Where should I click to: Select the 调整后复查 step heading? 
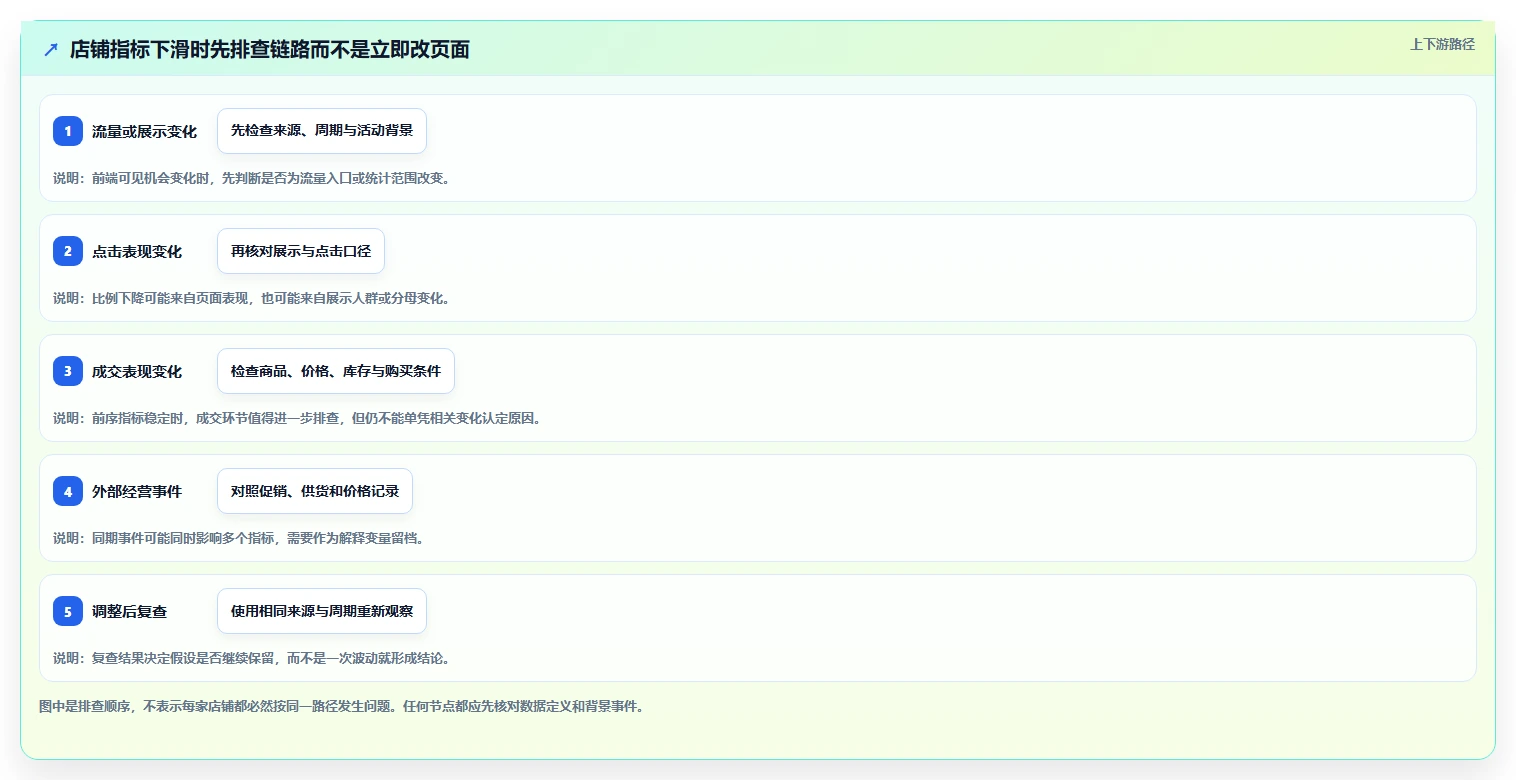point(129,612)
